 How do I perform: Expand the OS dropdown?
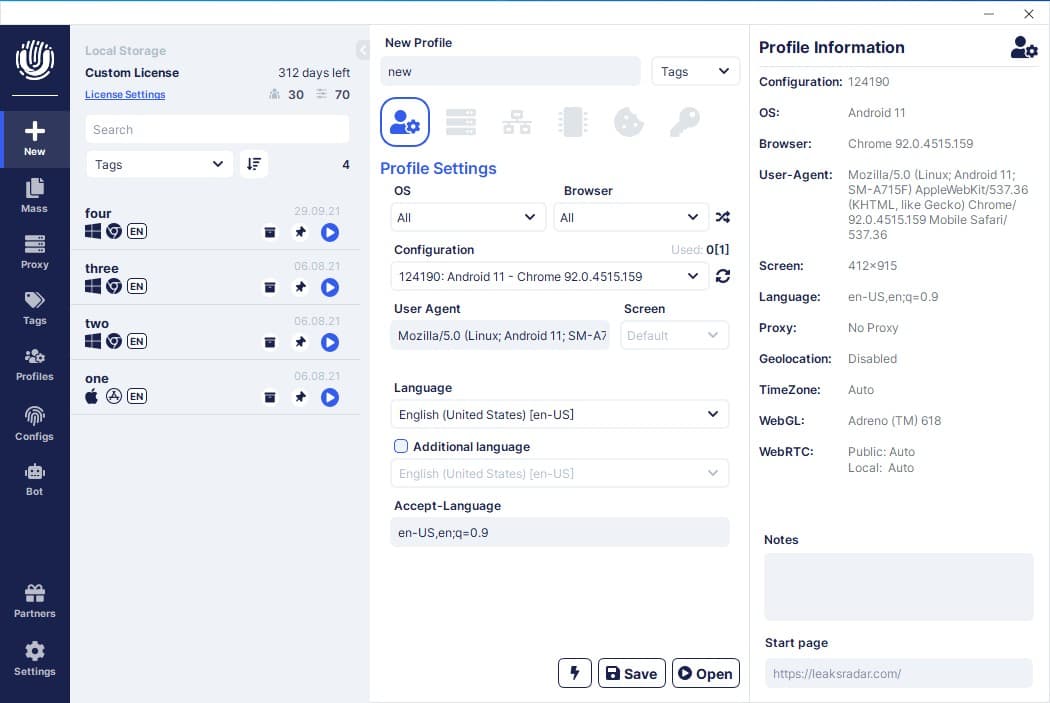tap(468, 217)
